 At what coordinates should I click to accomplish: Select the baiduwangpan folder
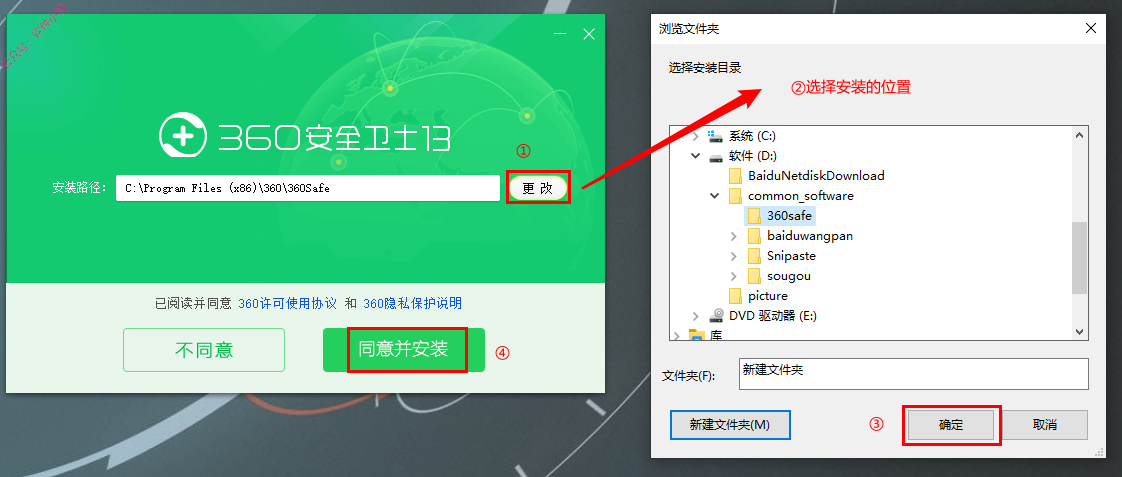pos(810,236)
